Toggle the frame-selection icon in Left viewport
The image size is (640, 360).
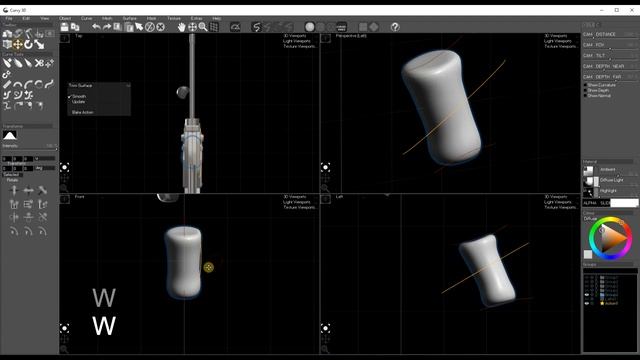325,328
